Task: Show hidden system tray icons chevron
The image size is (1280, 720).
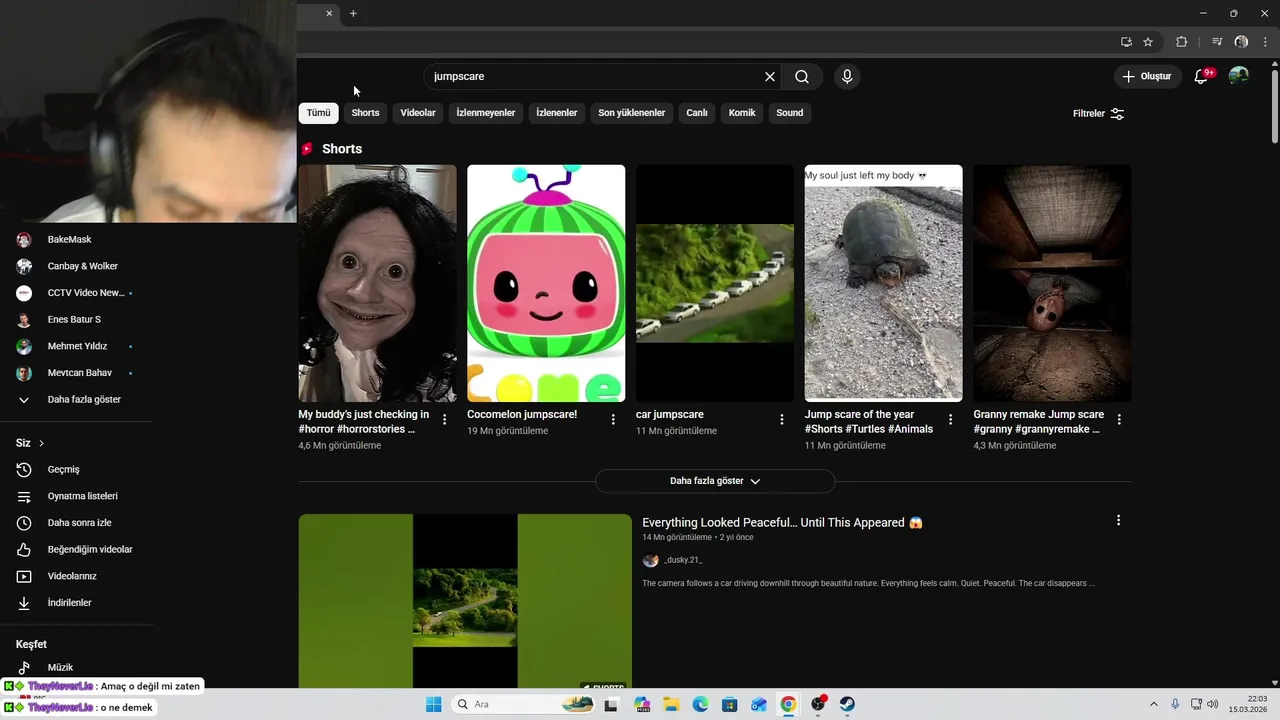Action: [x=1153, y=704]
